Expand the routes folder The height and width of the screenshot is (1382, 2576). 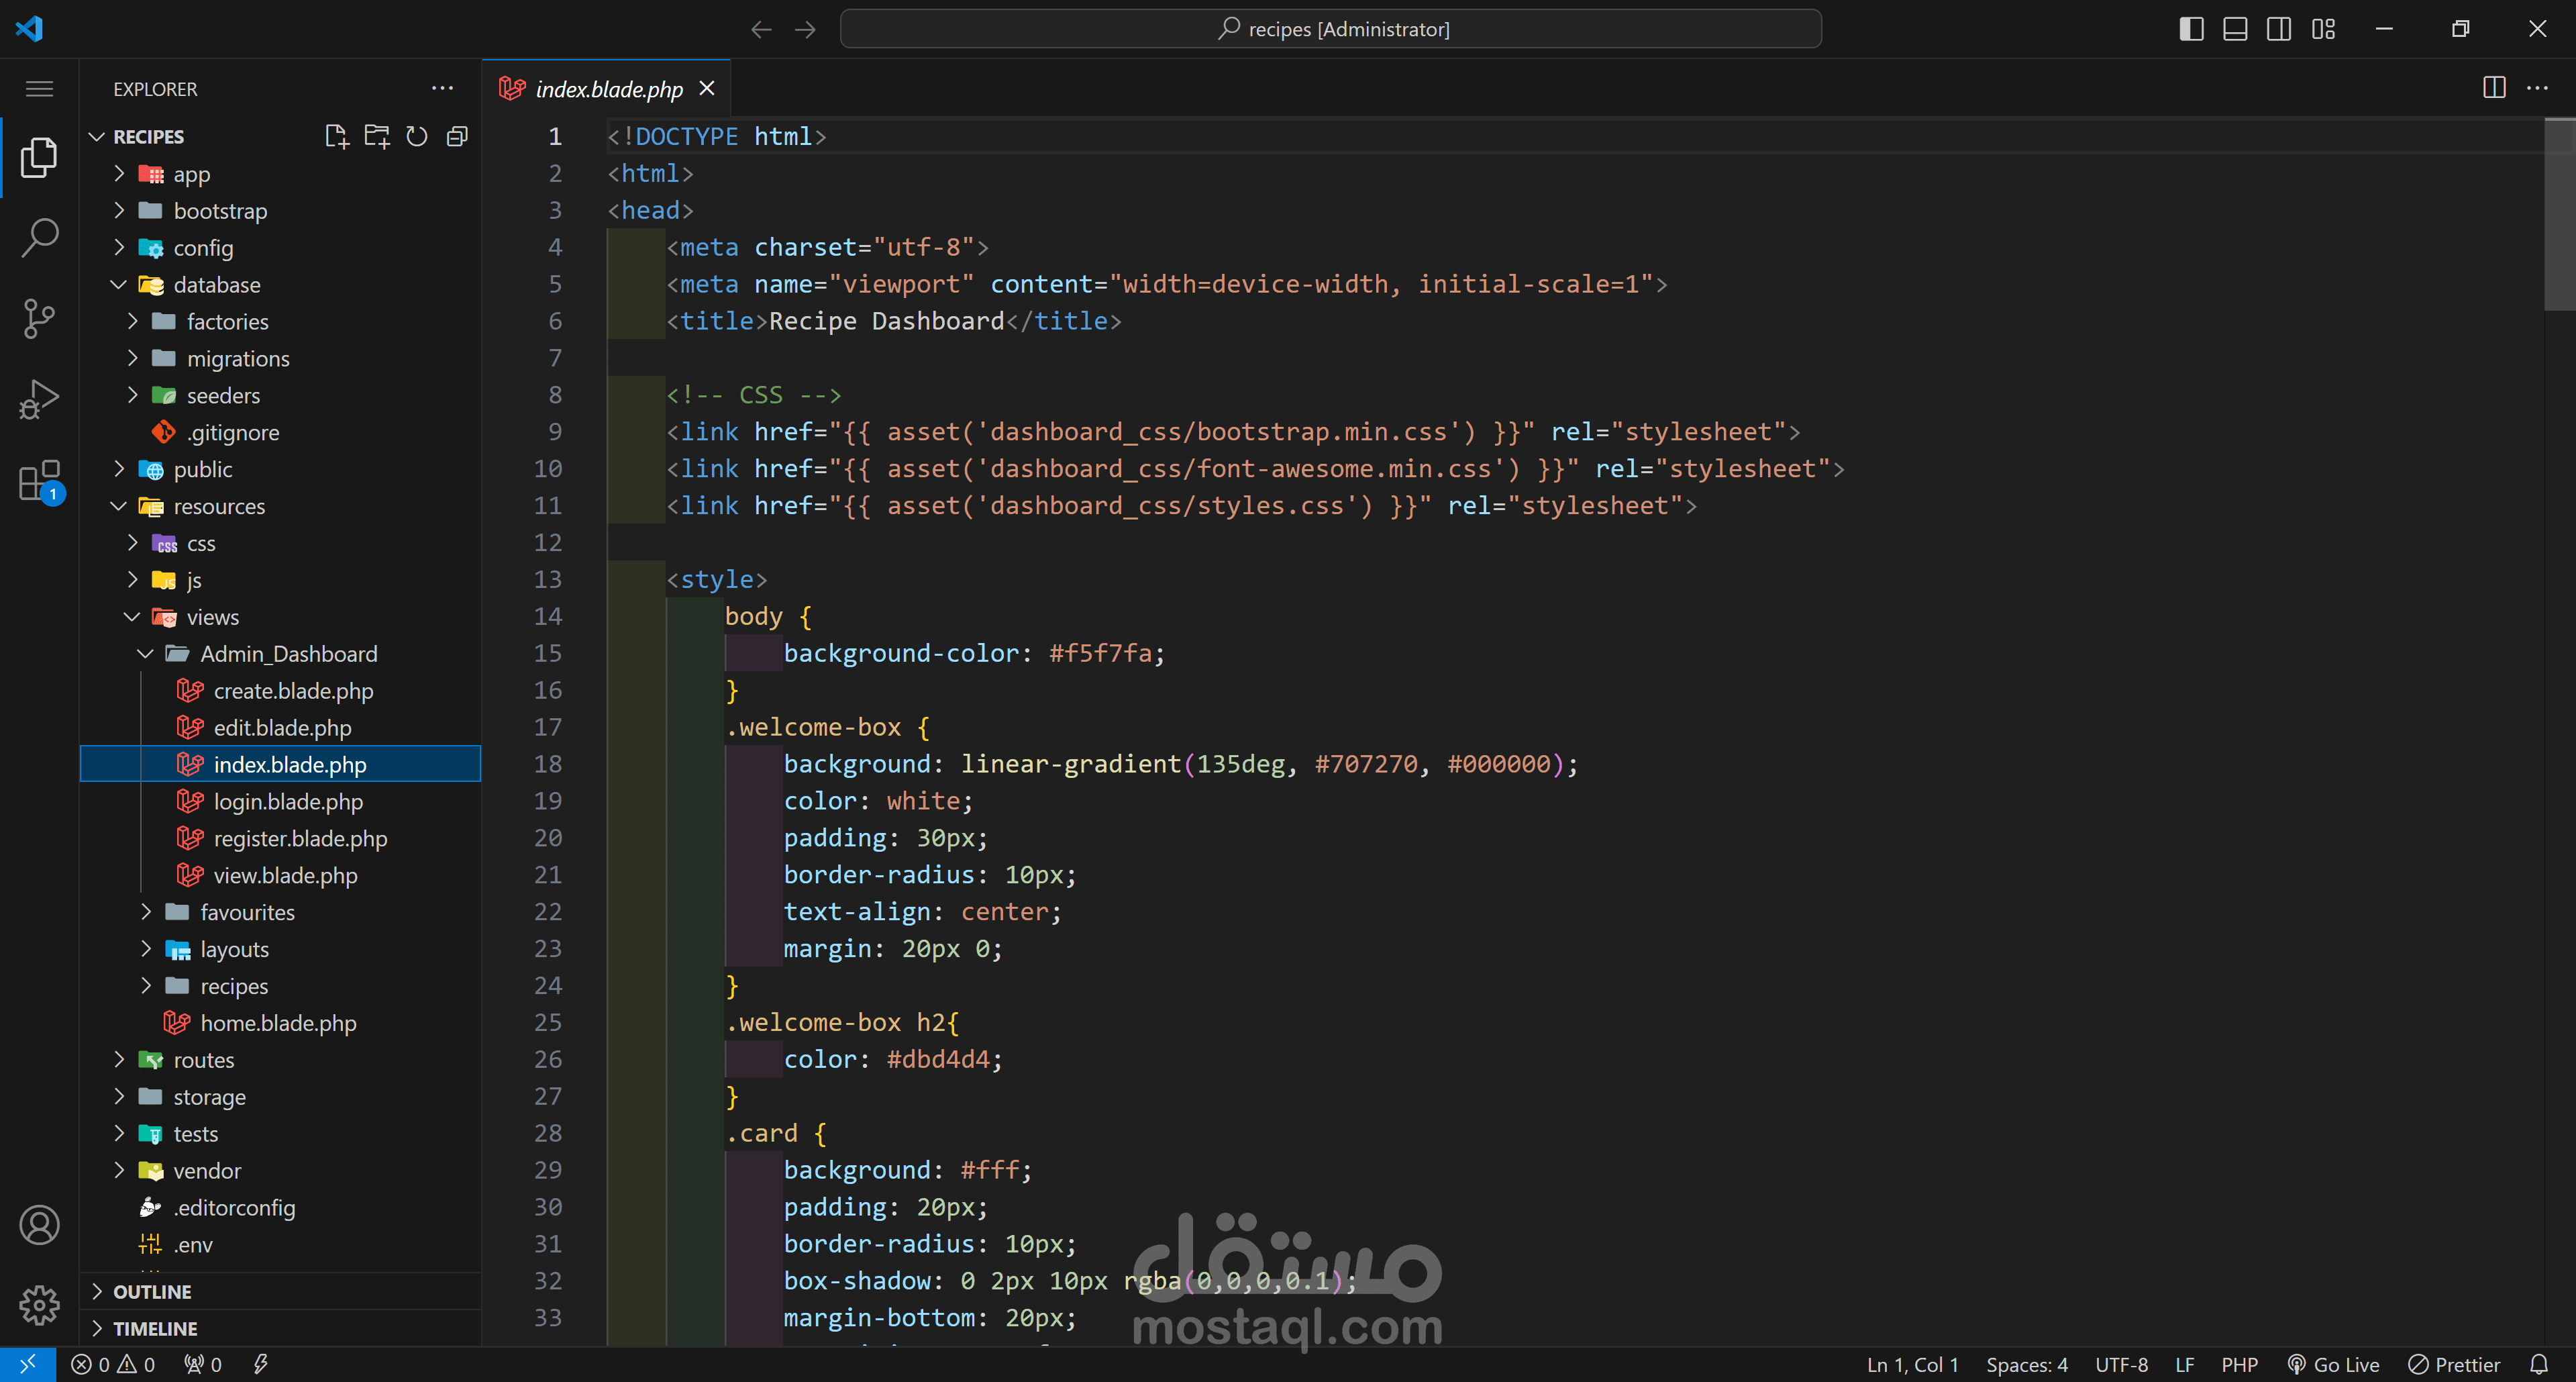203,1060
